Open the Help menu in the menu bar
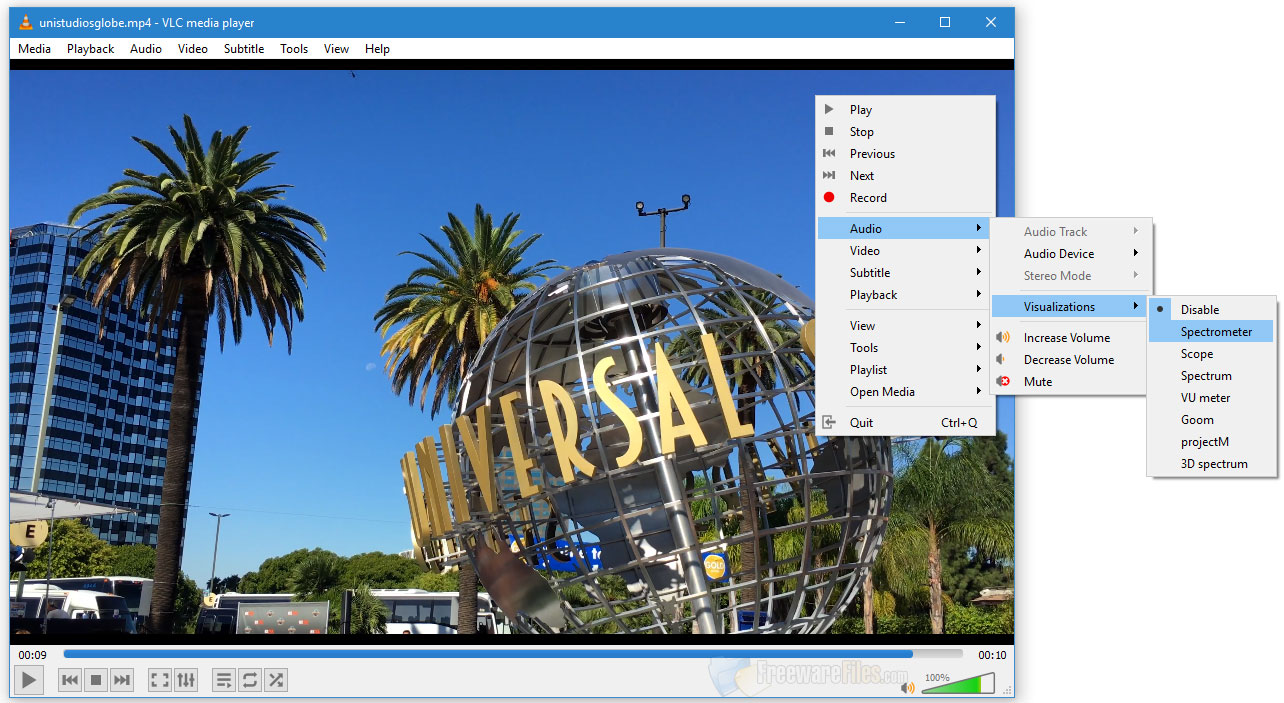The width and height of the screenshot is (1284, 703). pos(377,49)
